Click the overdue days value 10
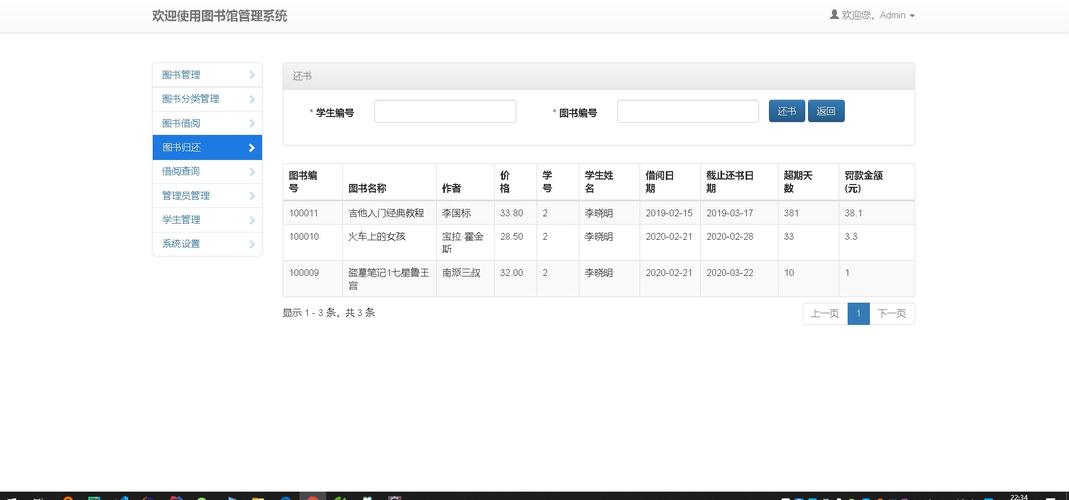The image size is (1069, 500). pyautogui.click(x=789, y=273)
